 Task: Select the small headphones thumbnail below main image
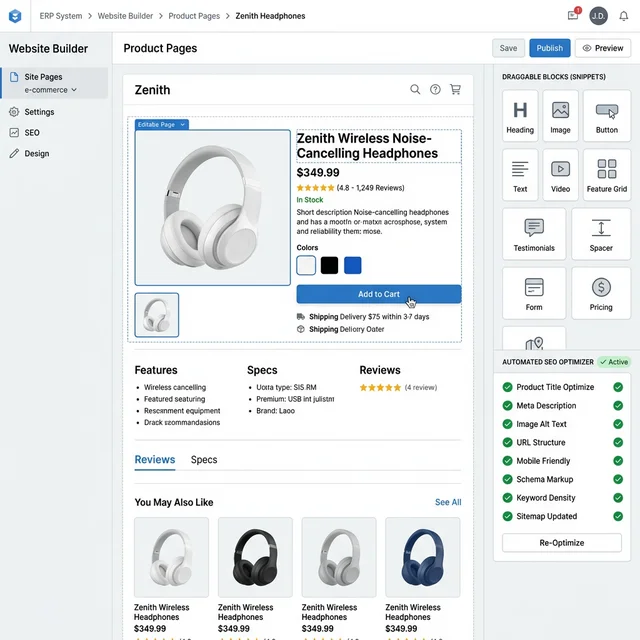pos(157,315)
